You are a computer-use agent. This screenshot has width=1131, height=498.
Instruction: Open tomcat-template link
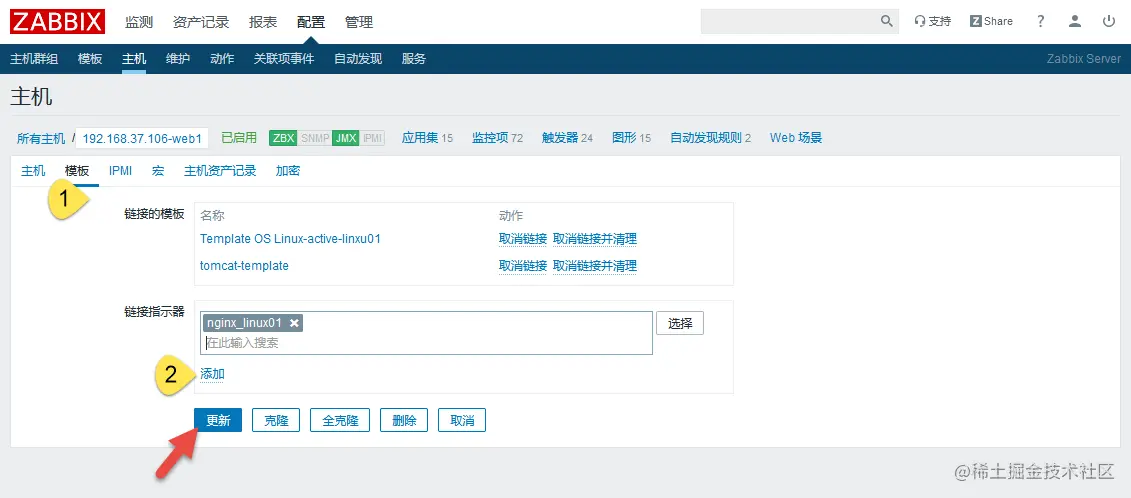[245, 266]
